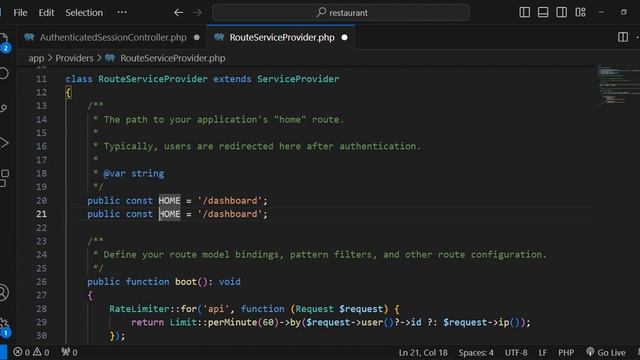Viewport: 640px width, 360px height.
Task: Click line number 26 in gutter
Action: coord(41,282)
